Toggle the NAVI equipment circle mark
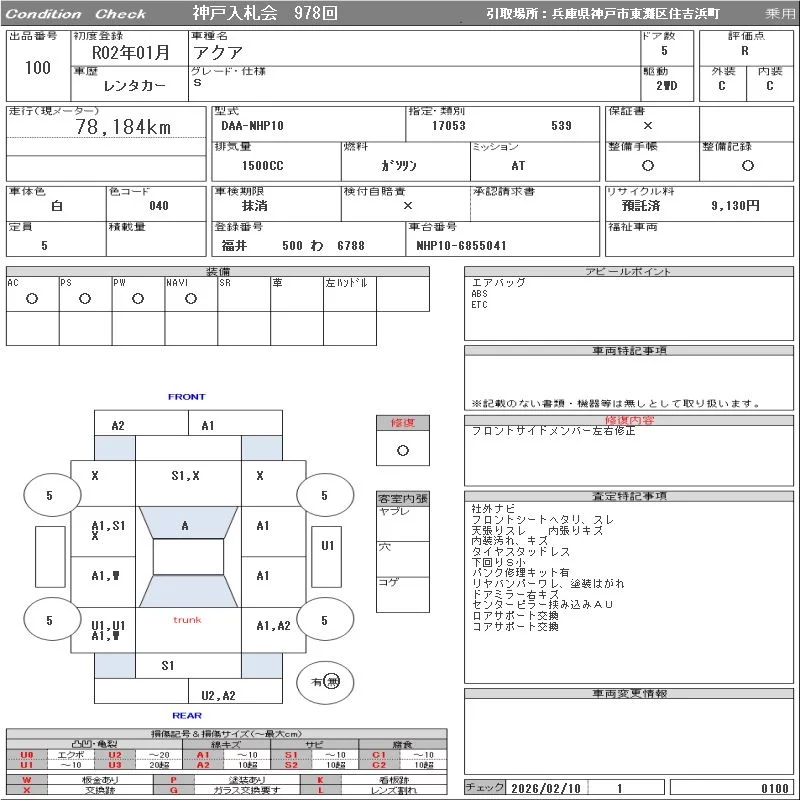This screenshot has width=800, height=800. tap(190, 298)
